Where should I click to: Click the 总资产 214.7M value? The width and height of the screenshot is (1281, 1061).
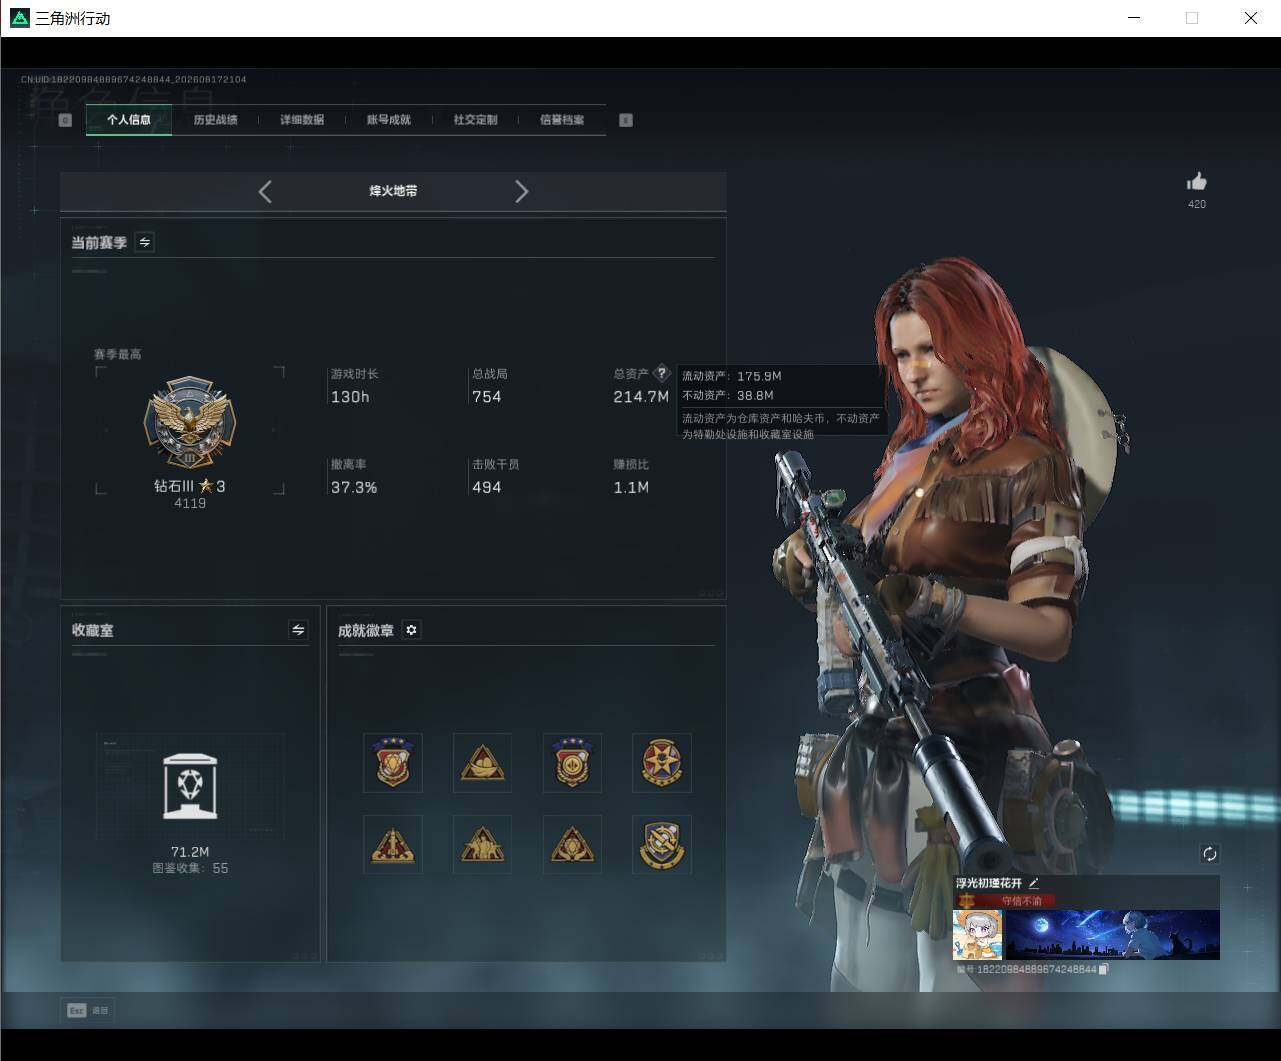[x=641, y=397]
